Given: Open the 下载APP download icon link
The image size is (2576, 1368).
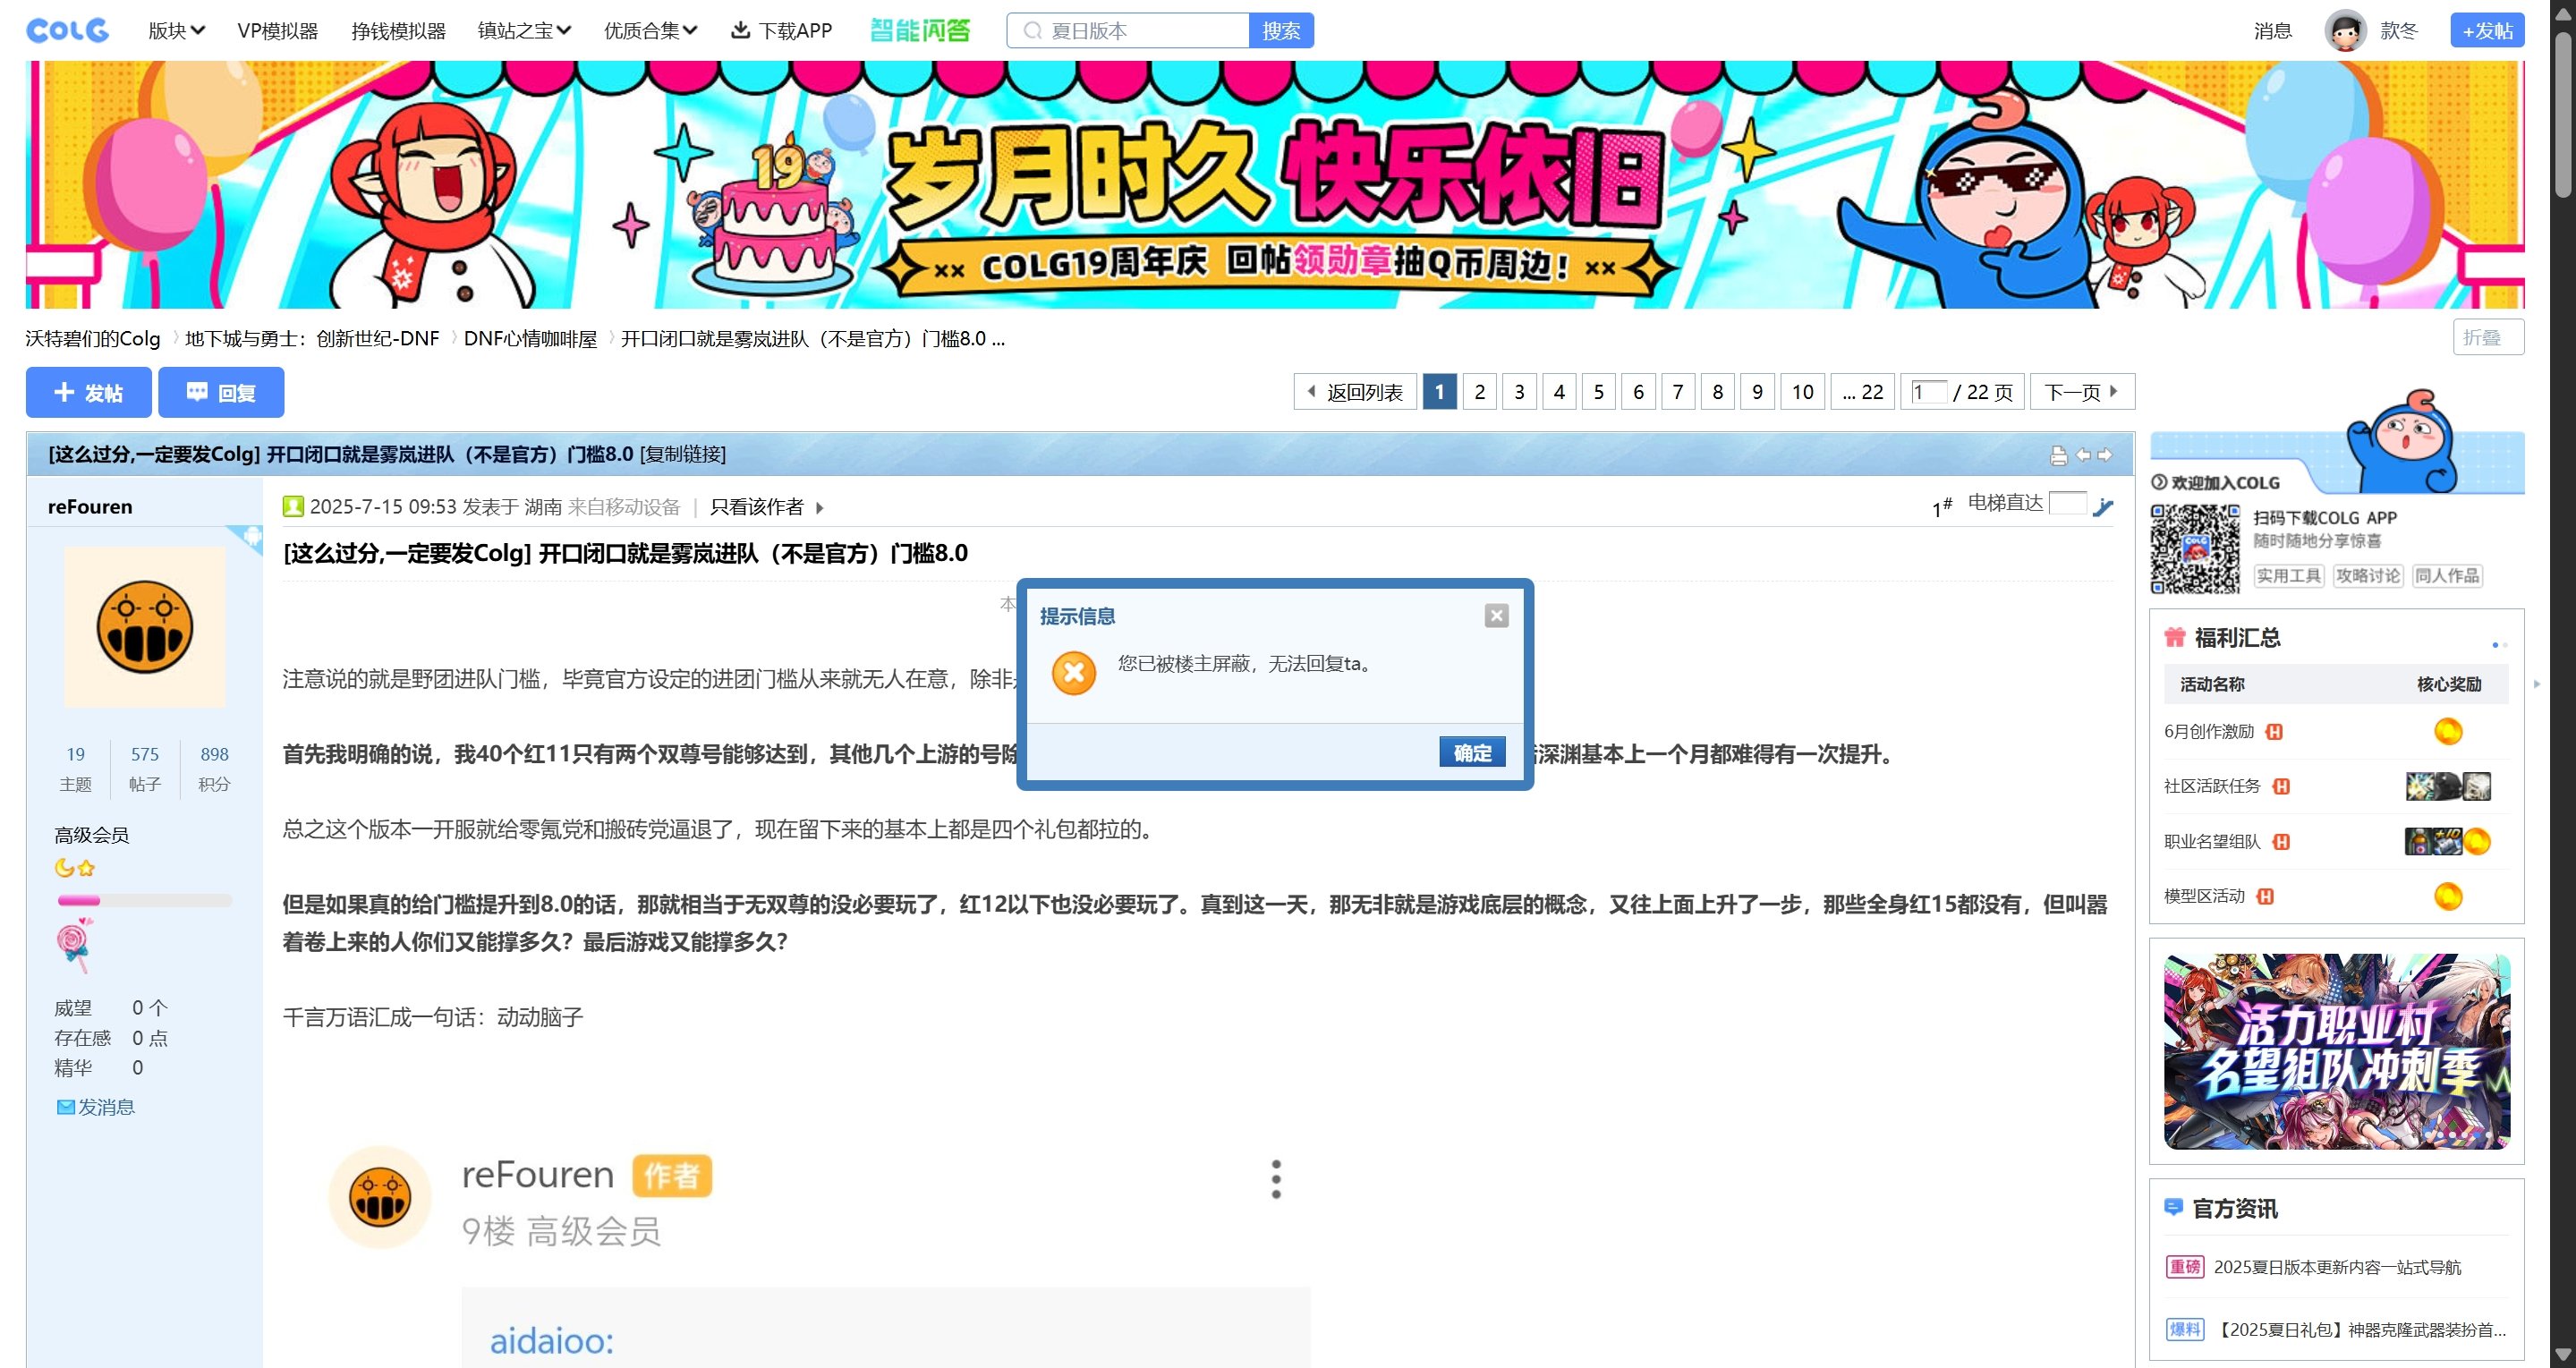Looking at the screenshot, I should click(740, 30).
